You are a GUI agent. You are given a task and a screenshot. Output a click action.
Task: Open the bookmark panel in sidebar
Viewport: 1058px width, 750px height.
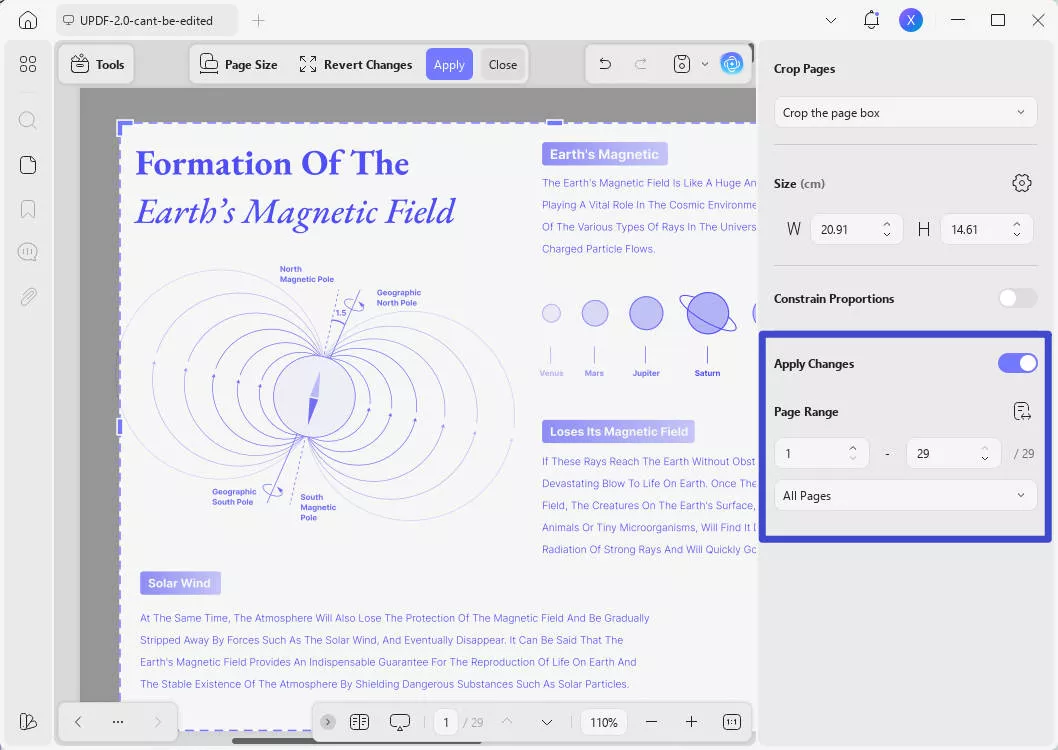click(28, 209)
